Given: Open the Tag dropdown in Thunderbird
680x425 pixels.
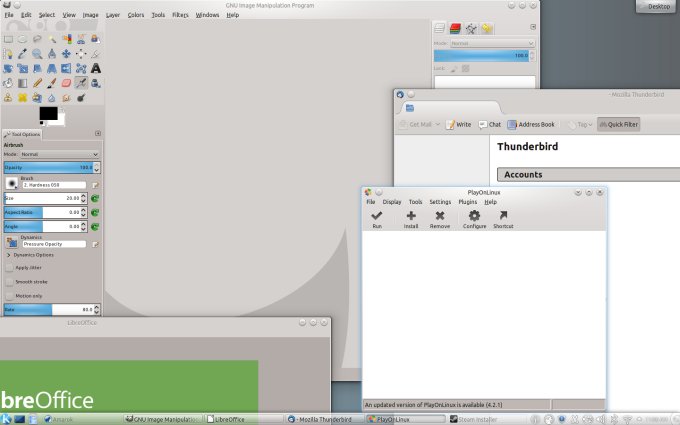Looking at the screenshot, I should 581,124.
